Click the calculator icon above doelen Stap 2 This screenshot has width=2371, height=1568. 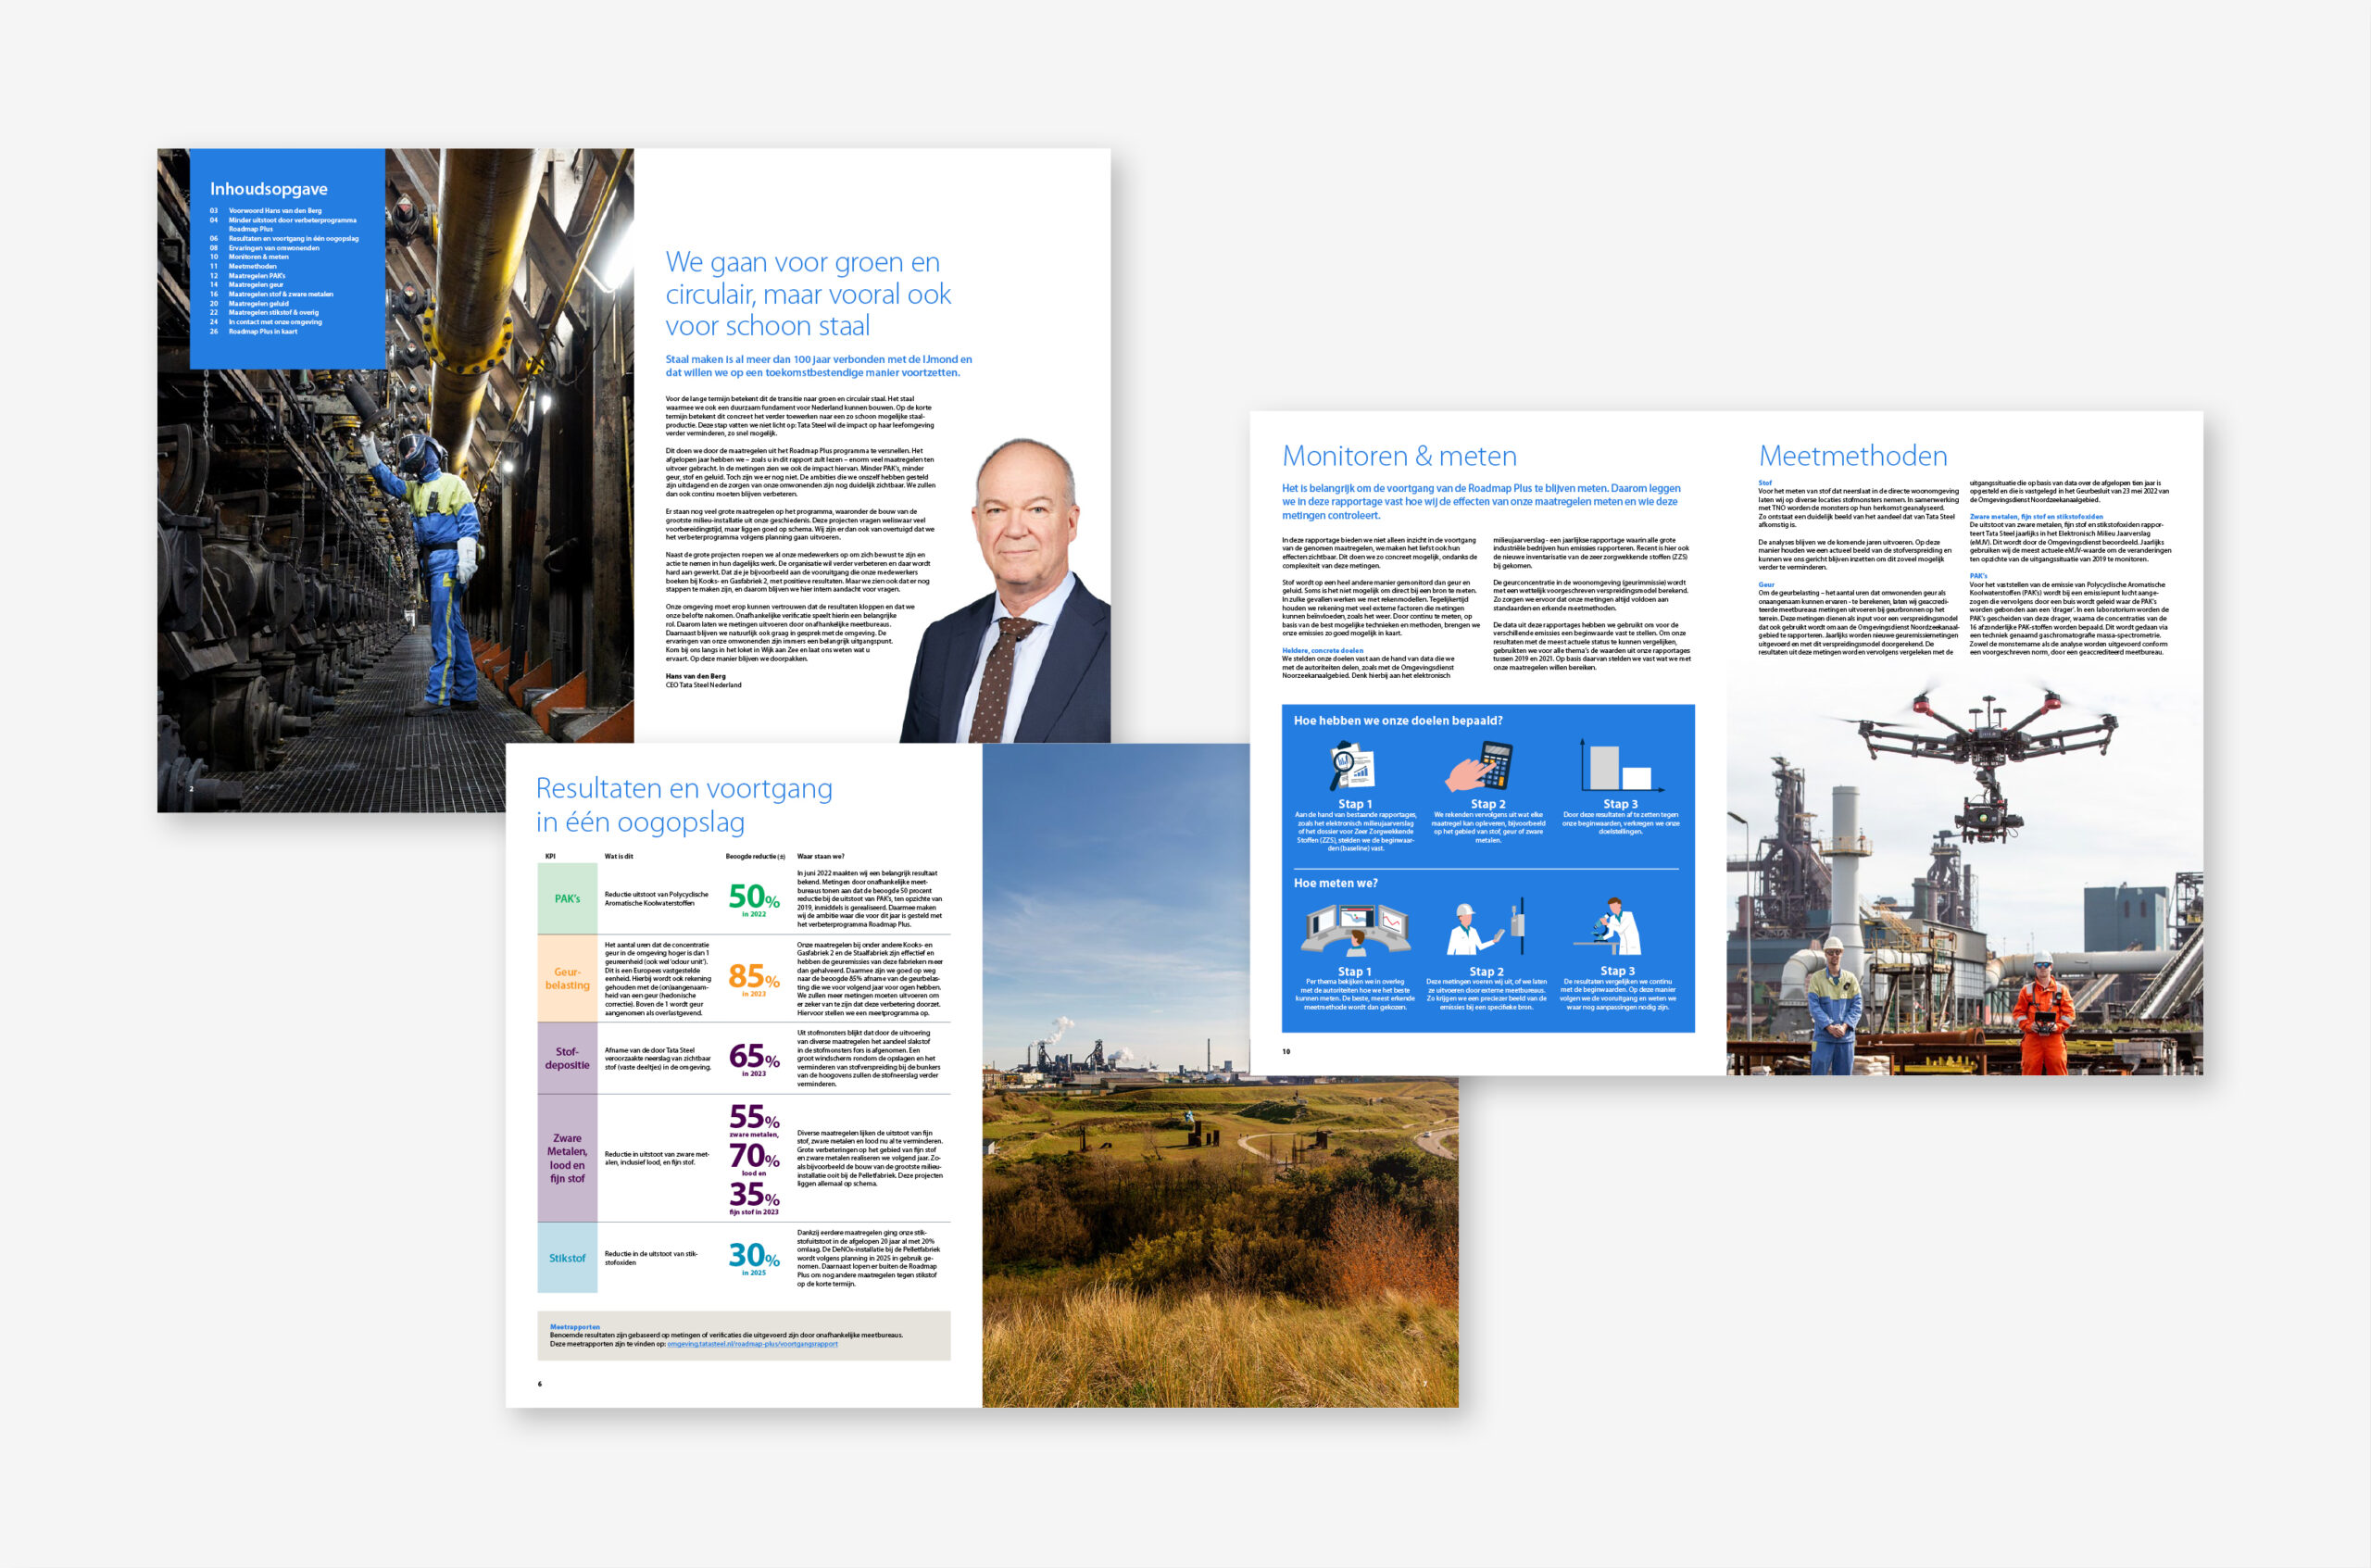[1479, 767]
